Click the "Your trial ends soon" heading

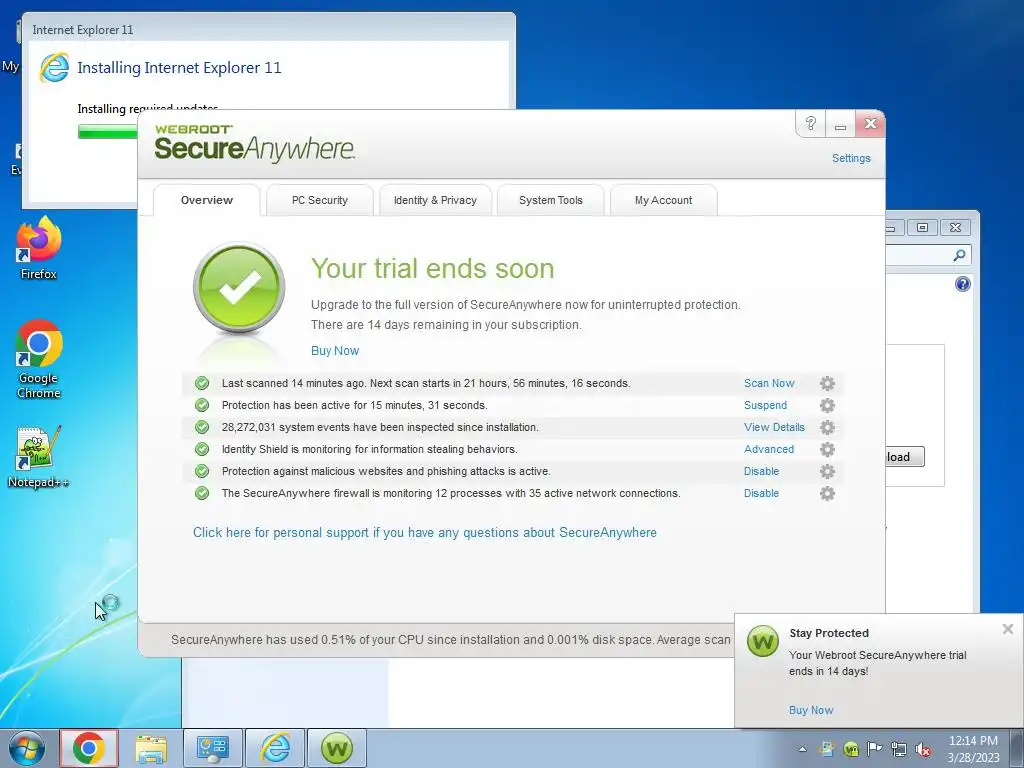tap(432, 268)
